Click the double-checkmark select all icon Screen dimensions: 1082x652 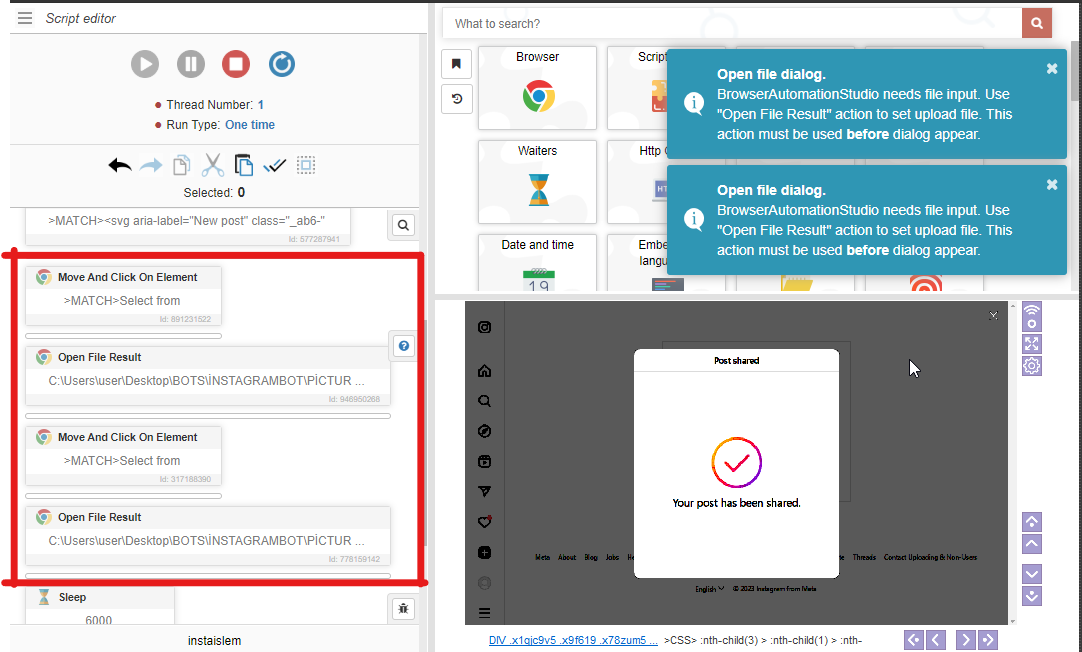(x=275, y=166)
